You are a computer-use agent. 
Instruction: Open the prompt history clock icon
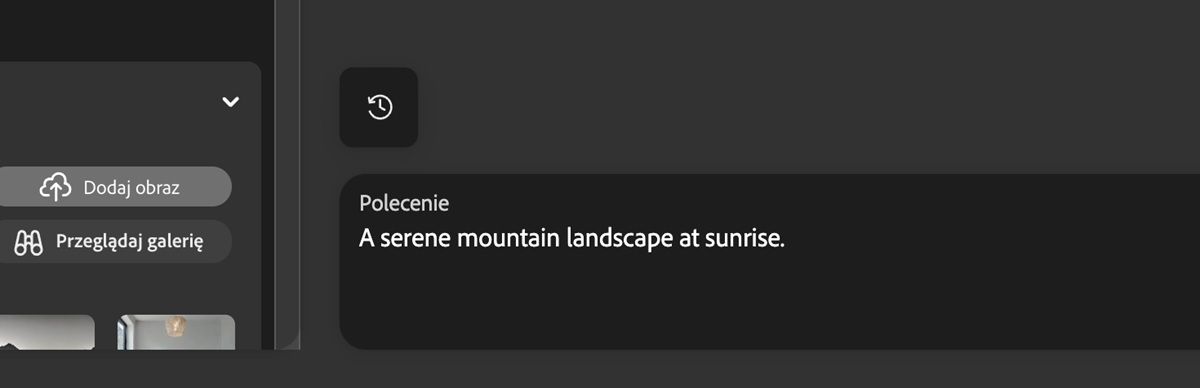pyautogui.click(x=379, y=107)
